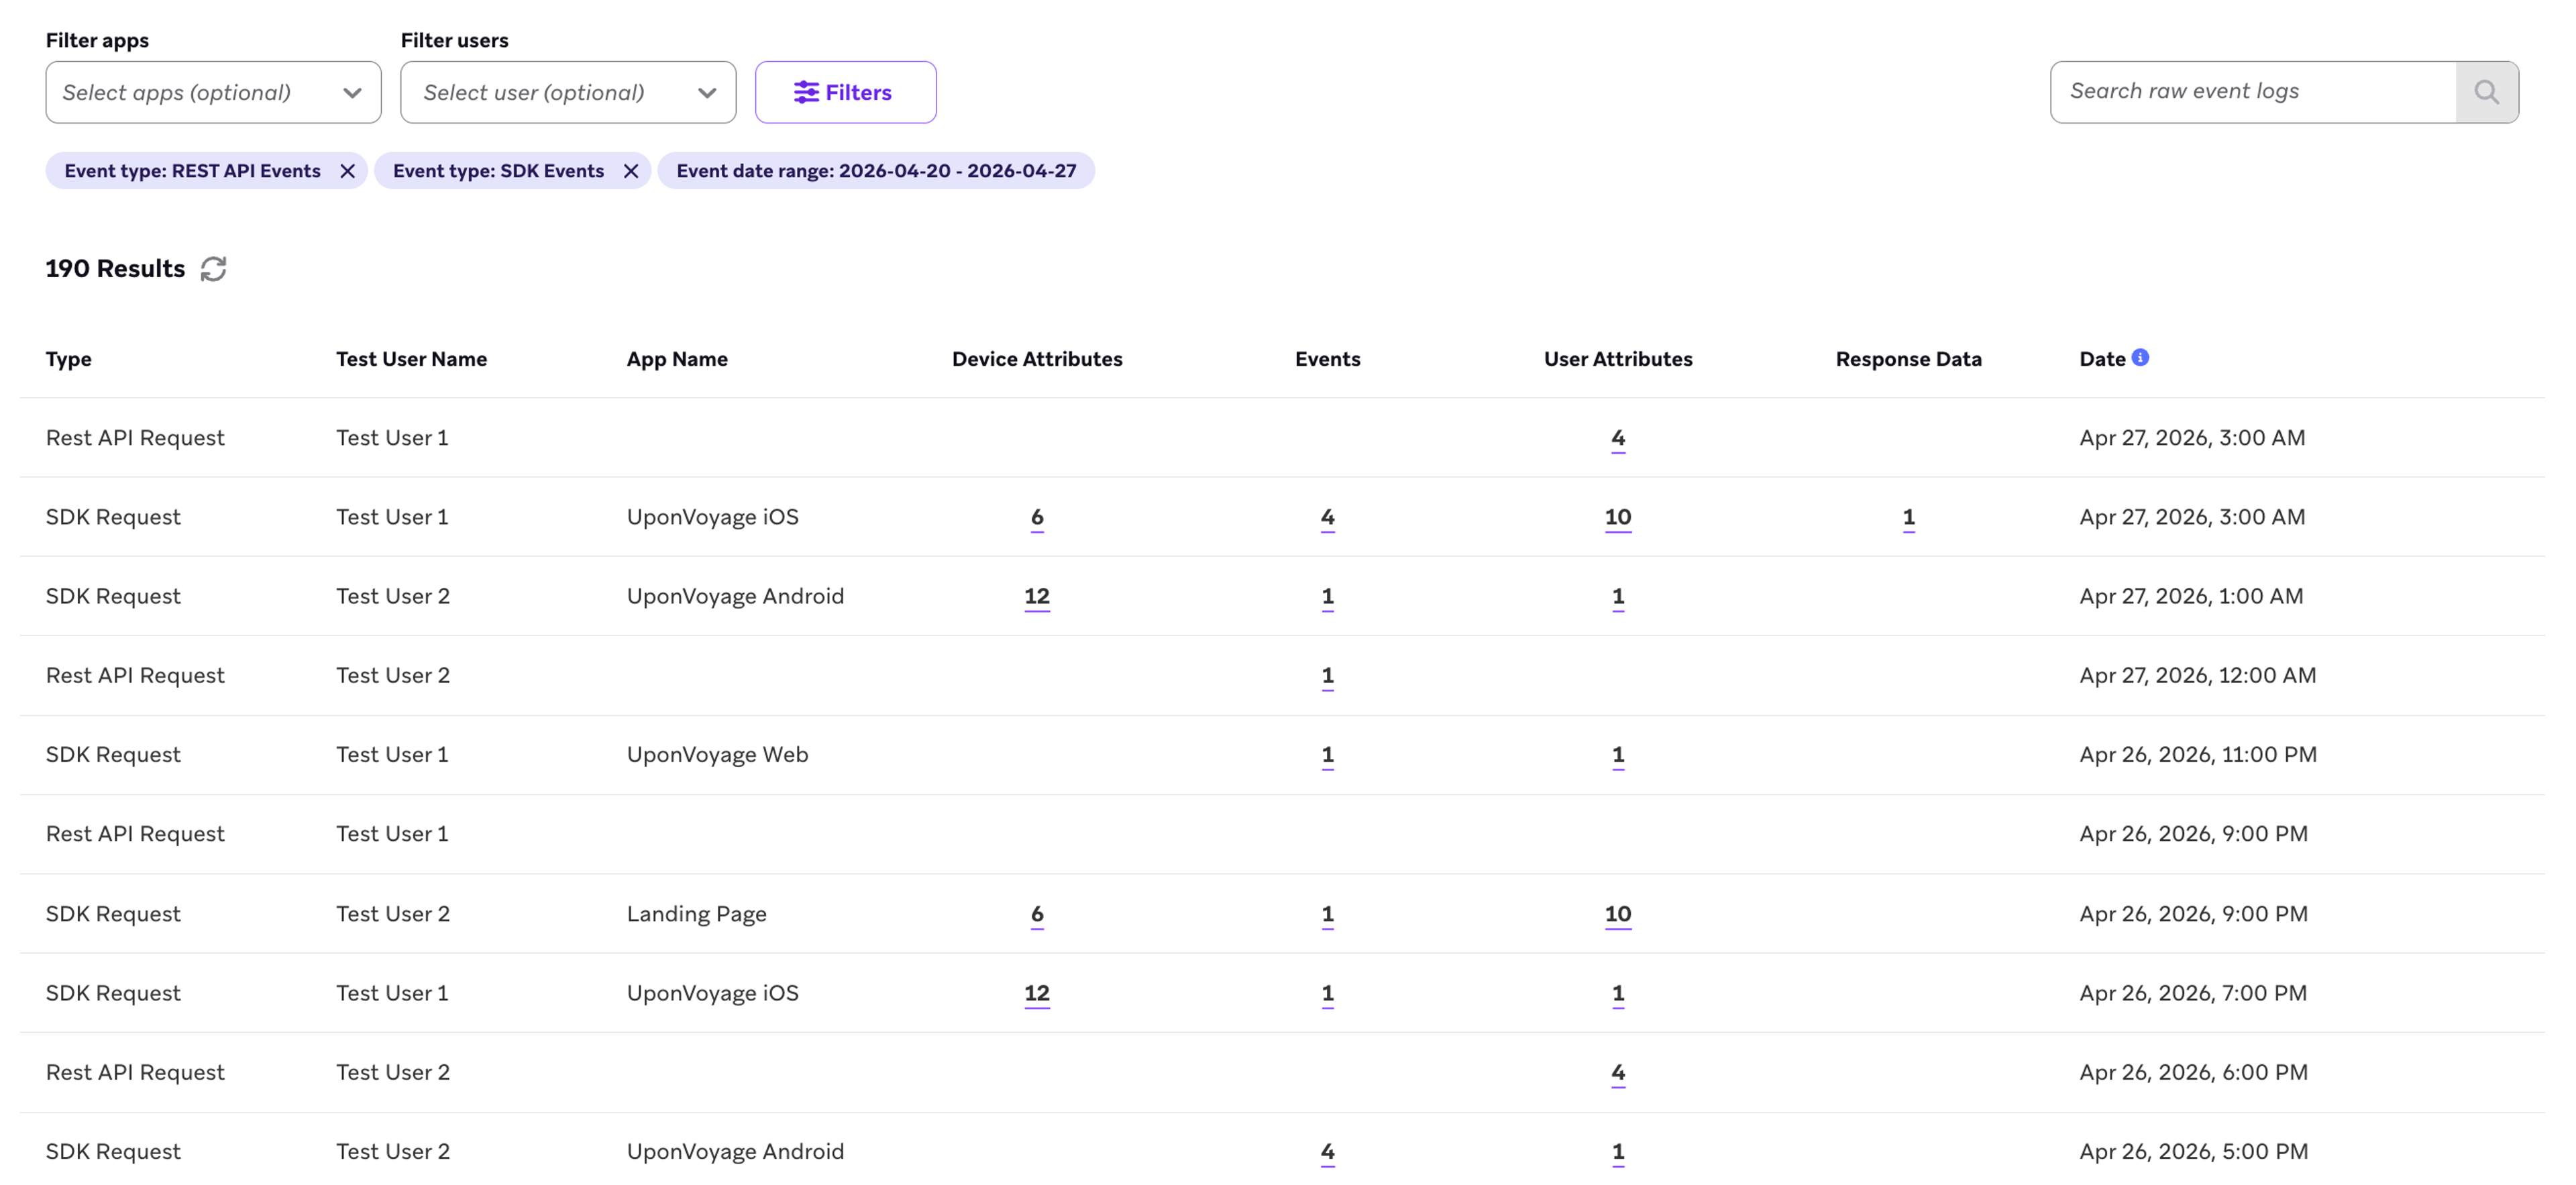Click the Date column info icon
Viewport: 2576px width, 1185px height.
[2140, 357]
